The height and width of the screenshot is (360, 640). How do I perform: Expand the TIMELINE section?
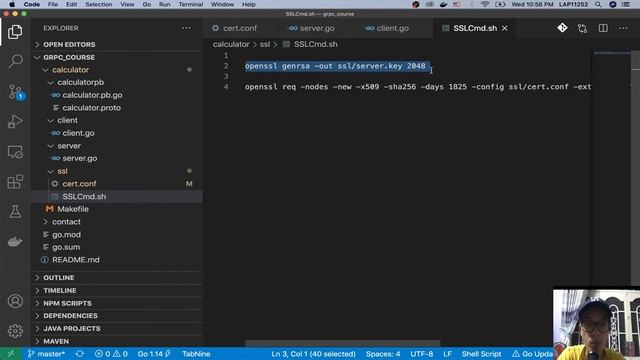tap(117, 291)
